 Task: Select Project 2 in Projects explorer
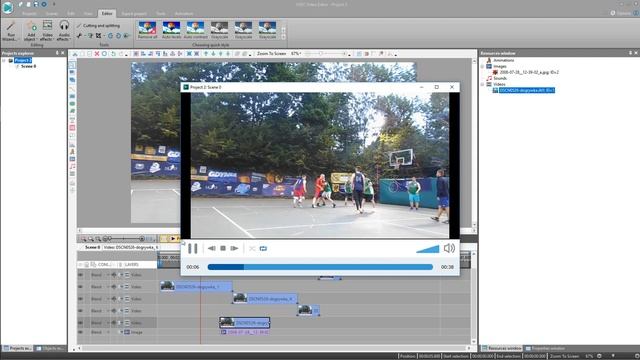pos(23,60)
